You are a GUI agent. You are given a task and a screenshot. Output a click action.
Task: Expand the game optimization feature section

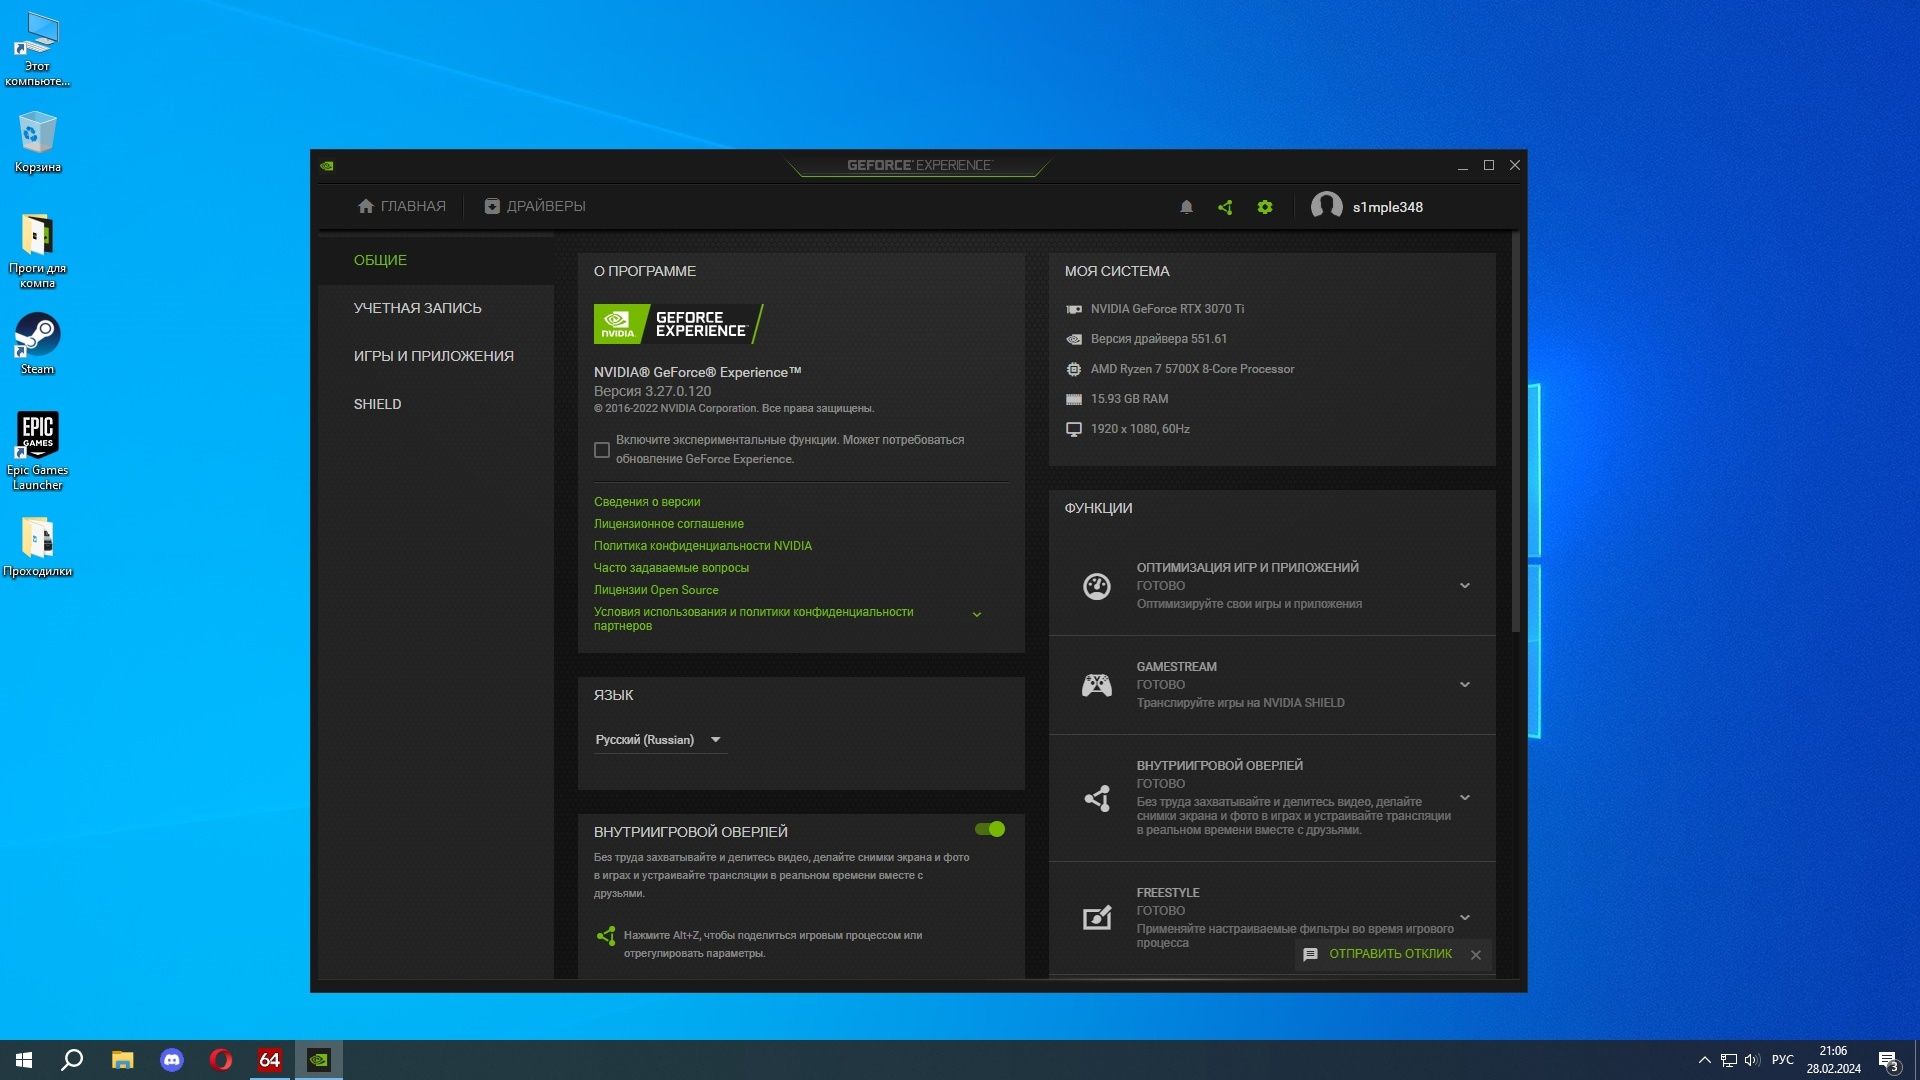tap(1464, 586)
